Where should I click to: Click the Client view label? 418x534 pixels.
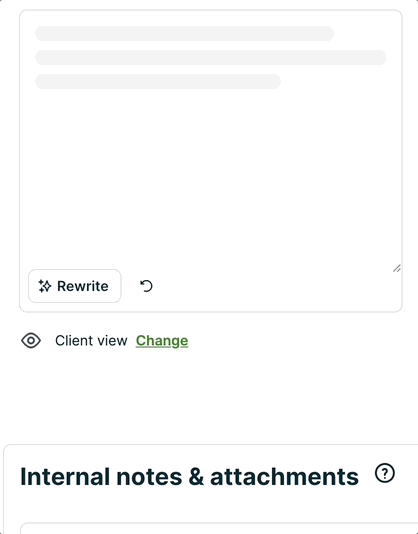click(91, 341)
